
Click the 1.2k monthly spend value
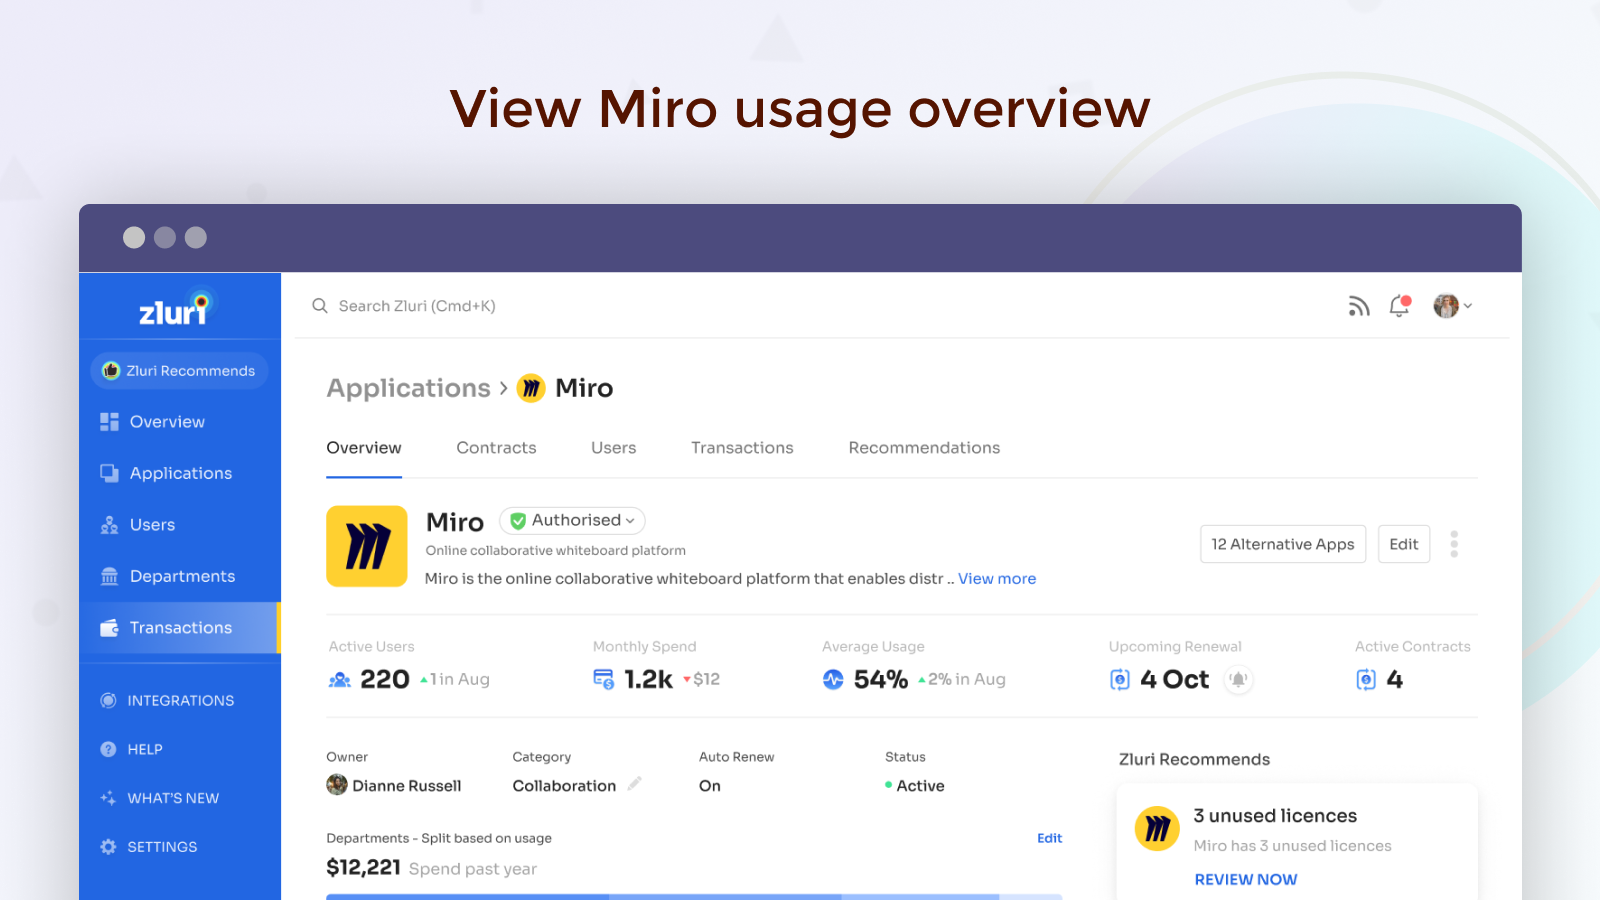pos(648,680)
